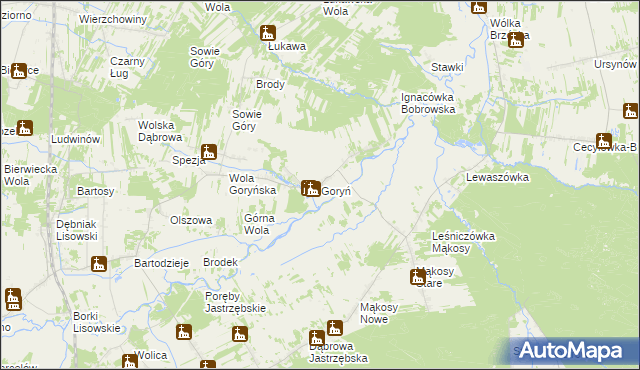Click the church icon at Łukawa
The width and height of the screenshot is (640, 370).
point(268,33)
